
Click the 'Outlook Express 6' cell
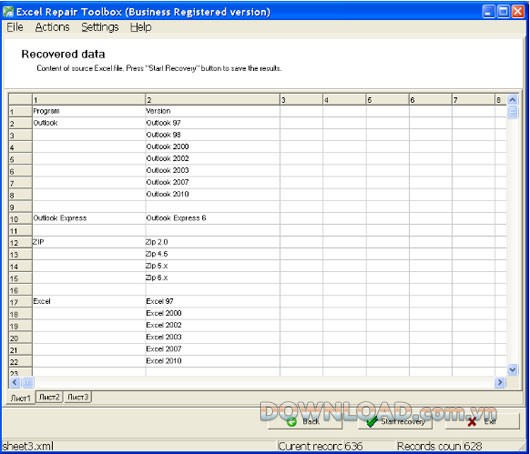(x=213, y=218)
